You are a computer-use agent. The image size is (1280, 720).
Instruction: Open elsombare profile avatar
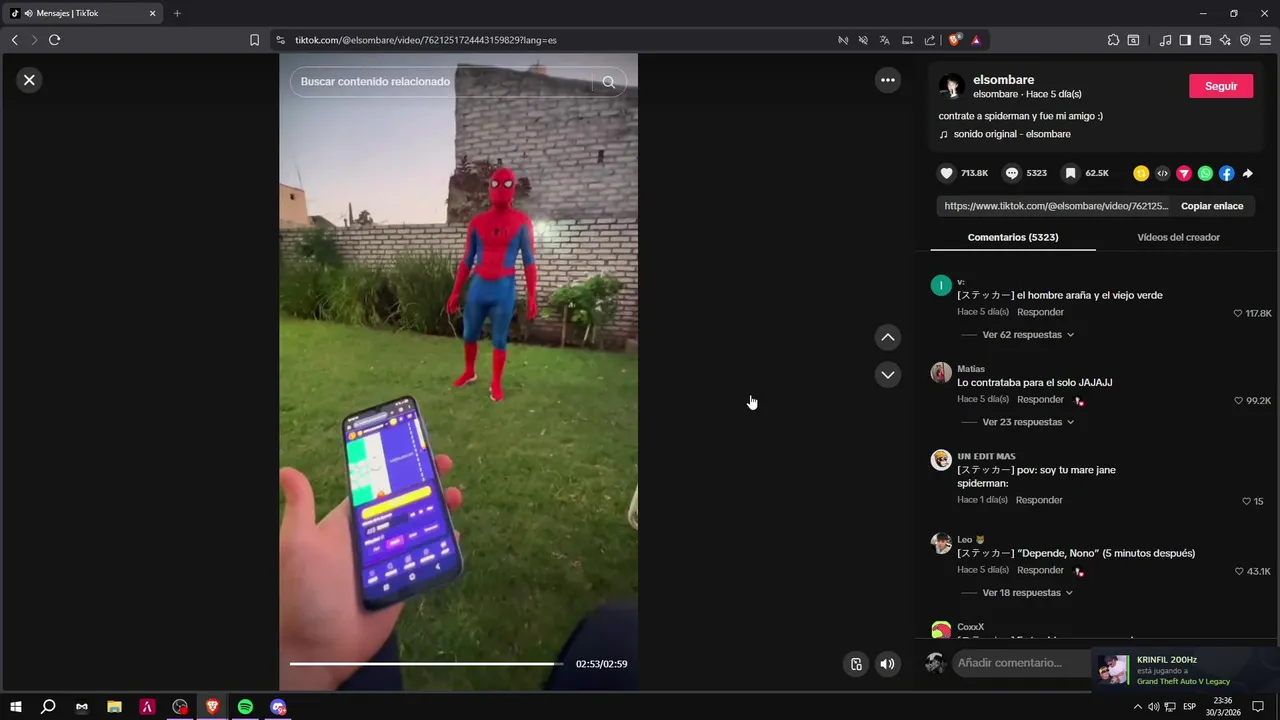[952, 86]
